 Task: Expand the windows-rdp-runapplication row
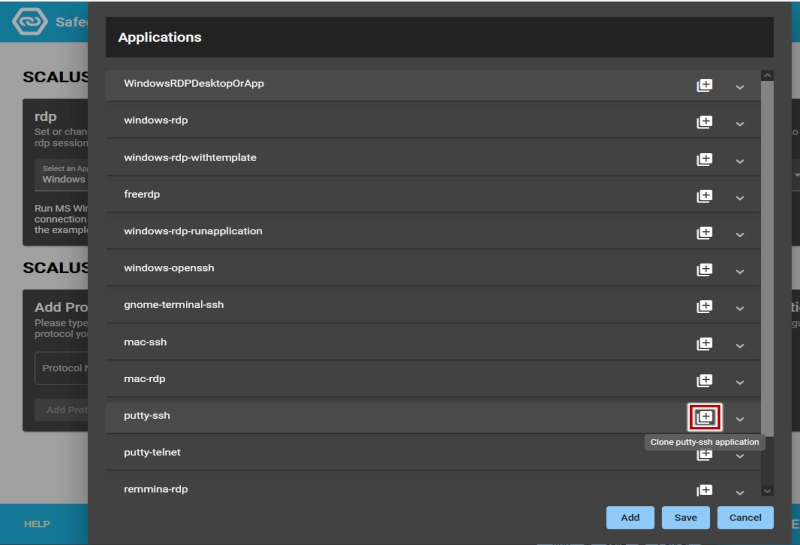[x=739, y=235]
